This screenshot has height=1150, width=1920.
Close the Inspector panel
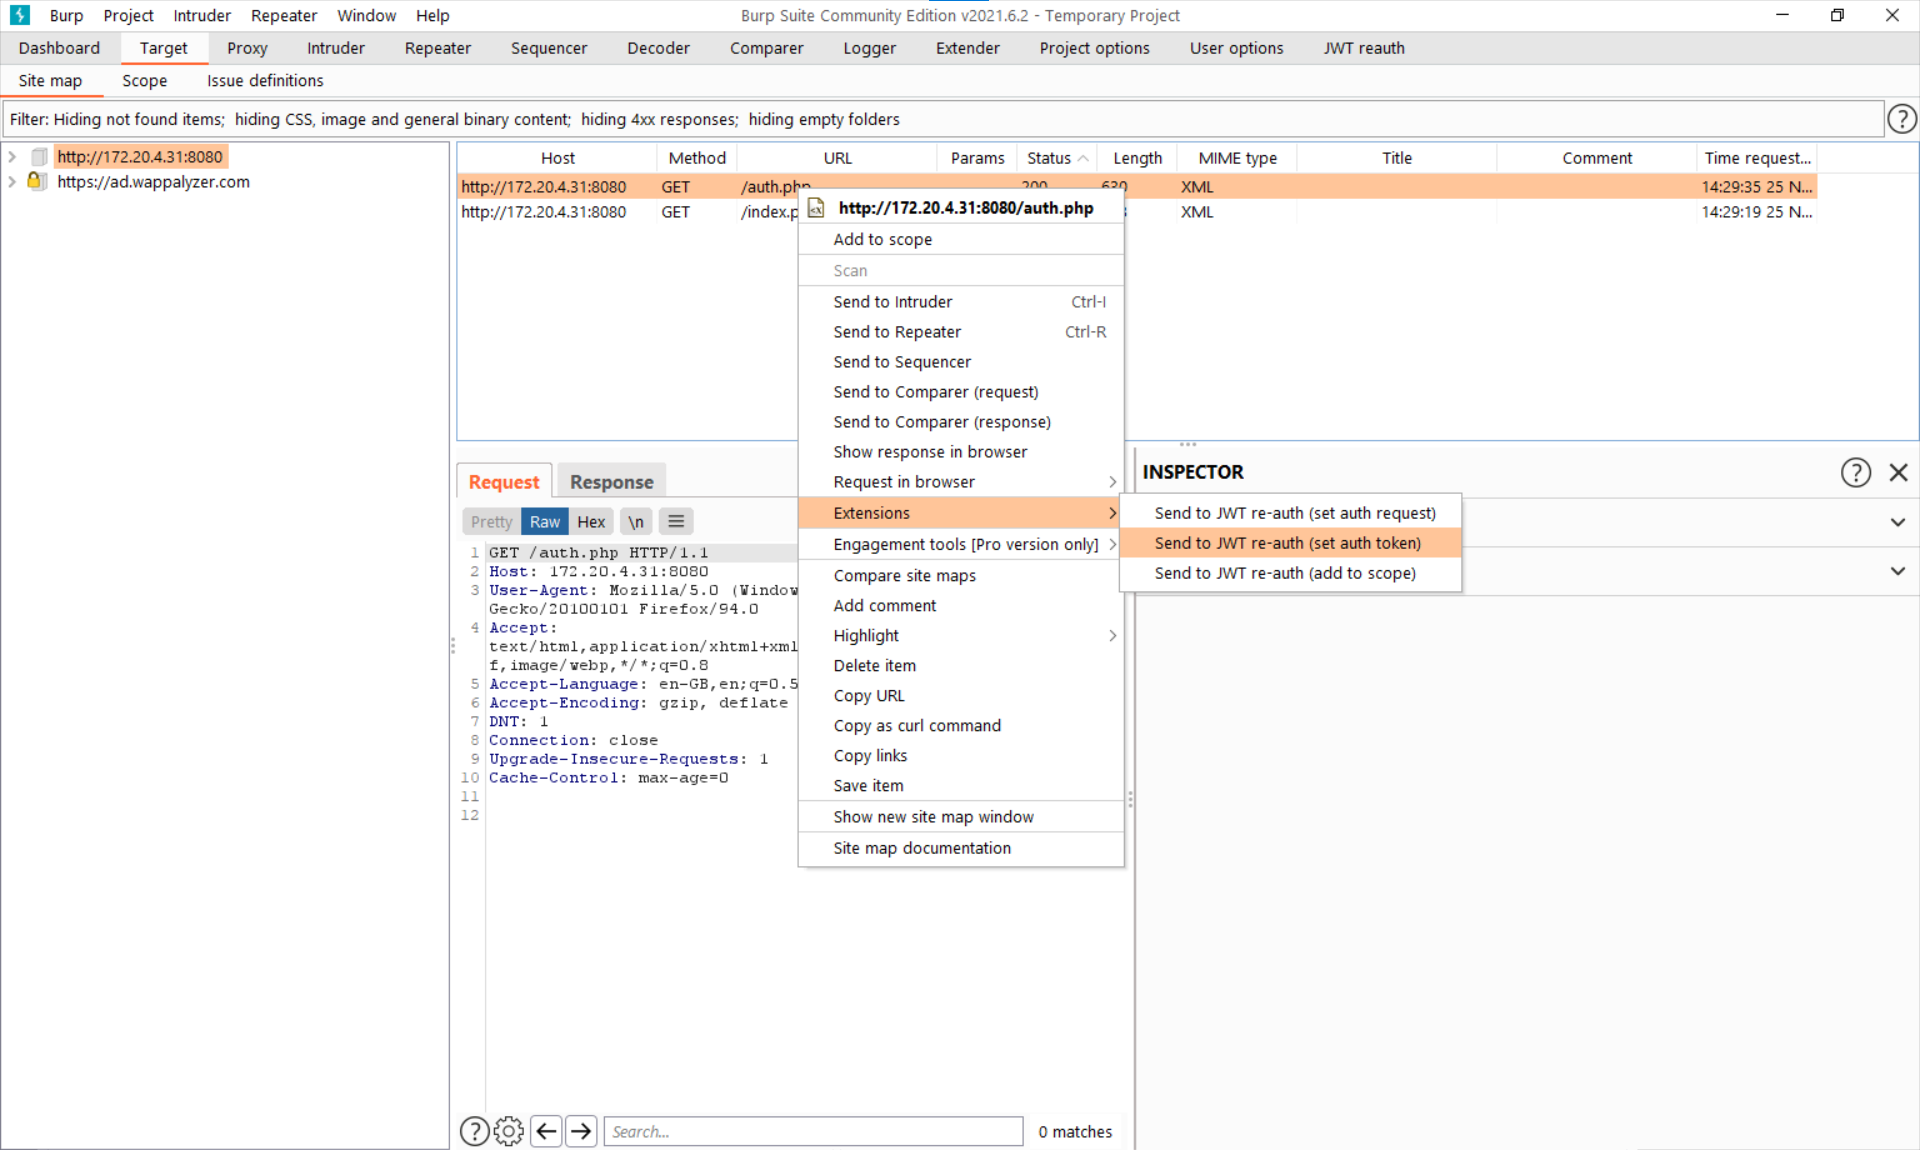(1898, 472)
